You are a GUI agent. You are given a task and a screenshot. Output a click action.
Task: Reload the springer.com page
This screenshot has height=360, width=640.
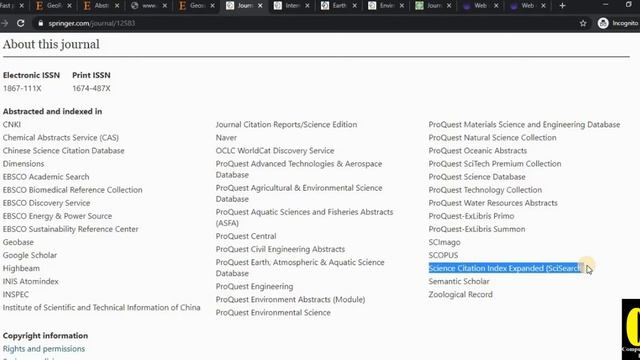tap(20, 23)
